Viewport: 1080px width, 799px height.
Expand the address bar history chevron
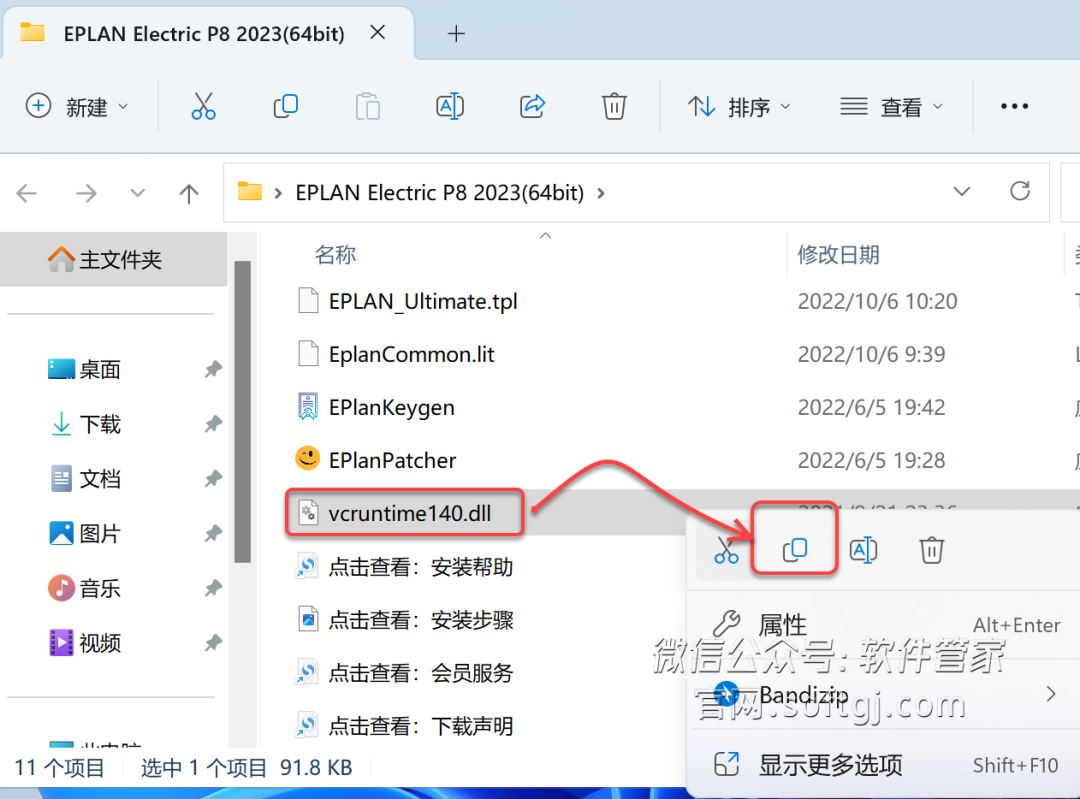click(961, 192)
